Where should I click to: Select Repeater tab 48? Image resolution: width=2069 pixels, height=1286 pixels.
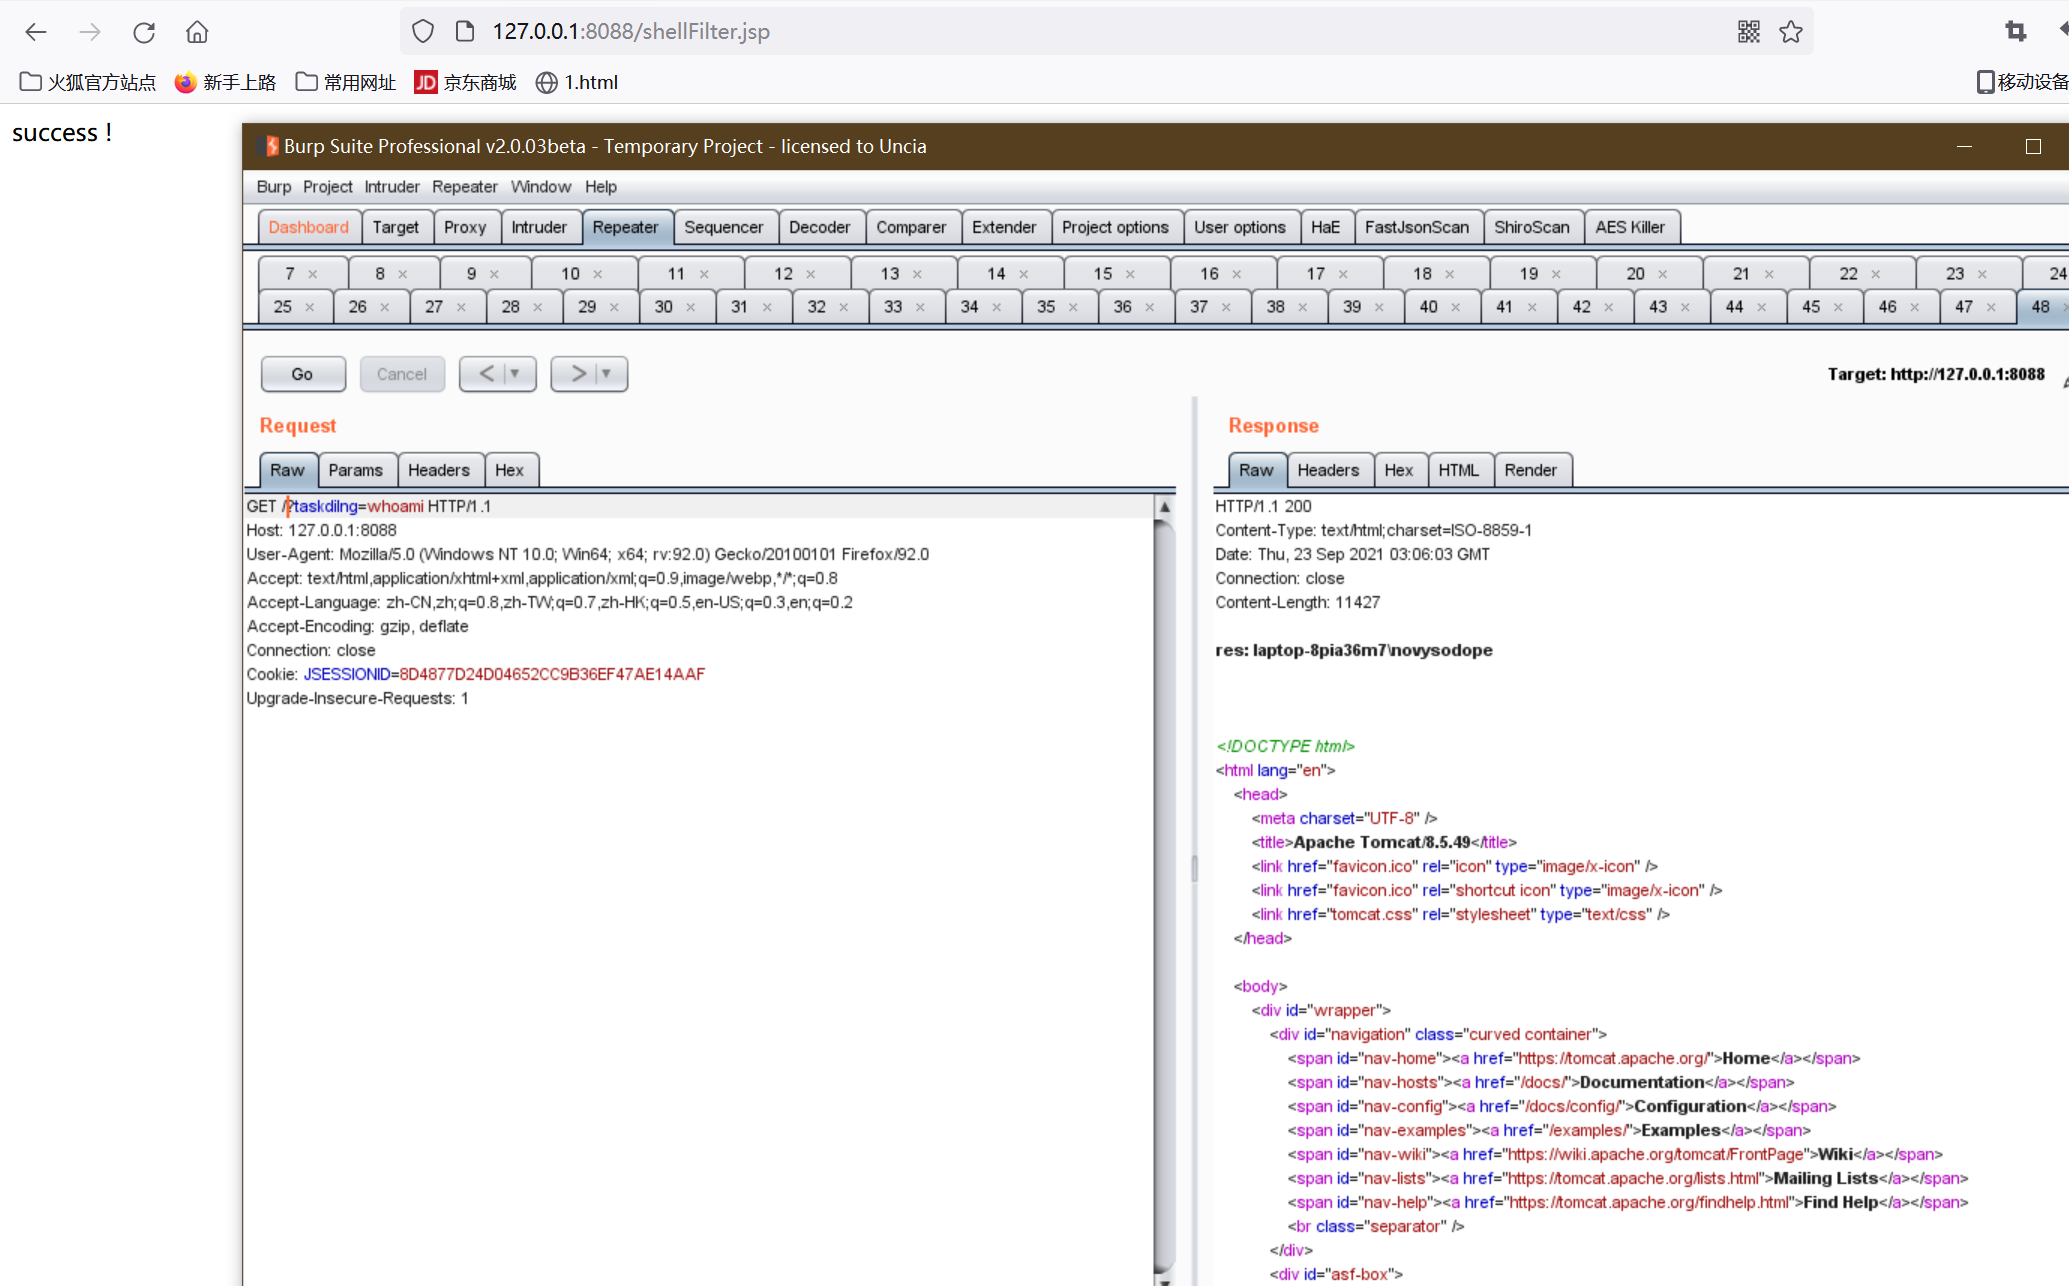[x=2040, y=307]
